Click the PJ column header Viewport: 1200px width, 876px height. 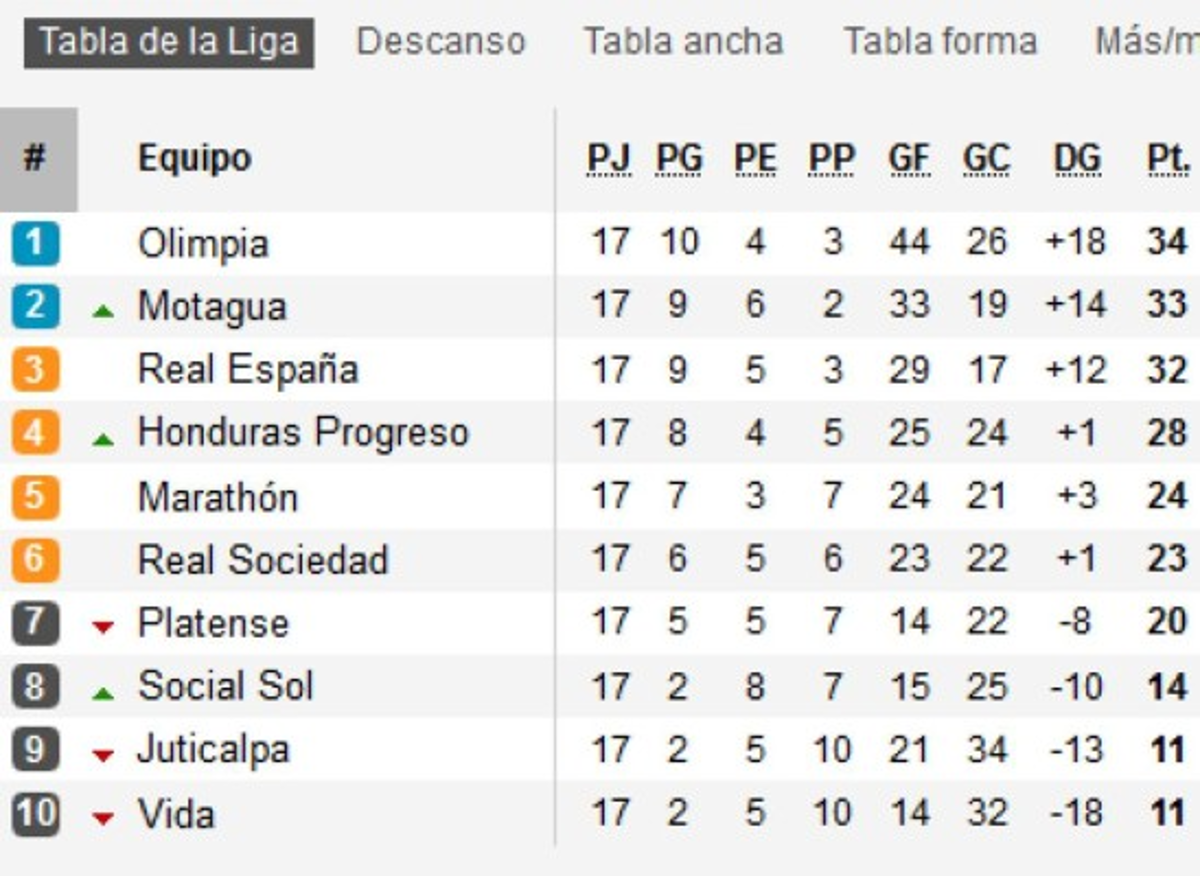[609, 159]
